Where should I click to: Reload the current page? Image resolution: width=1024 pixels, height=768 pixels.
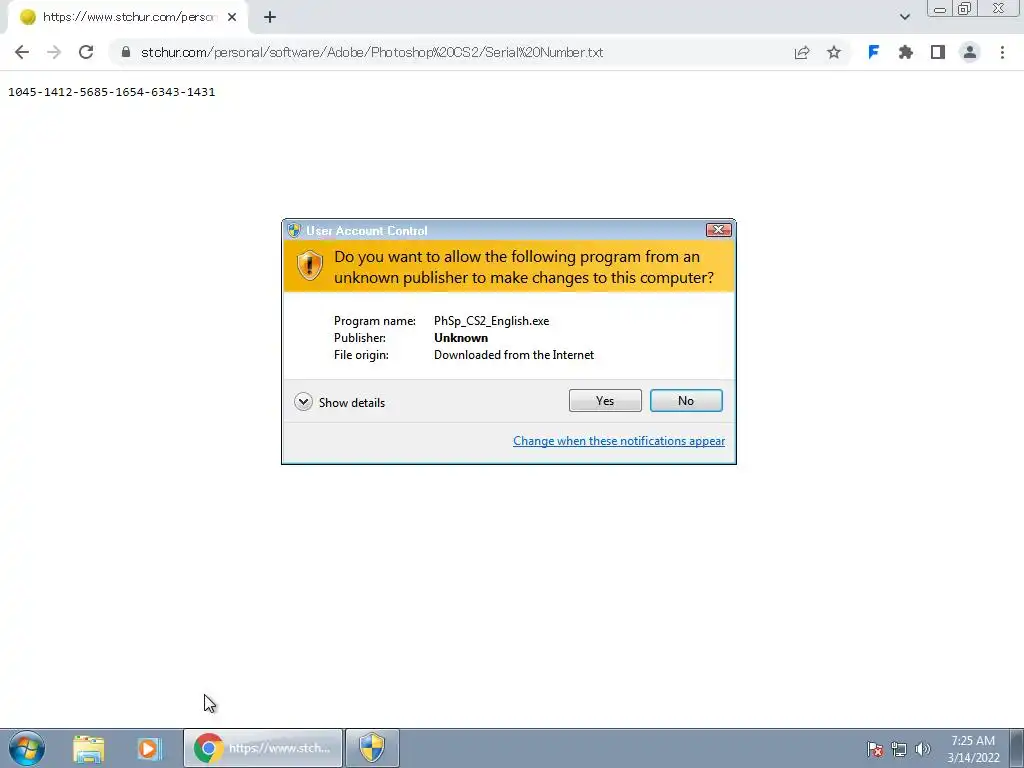[86, 52]
